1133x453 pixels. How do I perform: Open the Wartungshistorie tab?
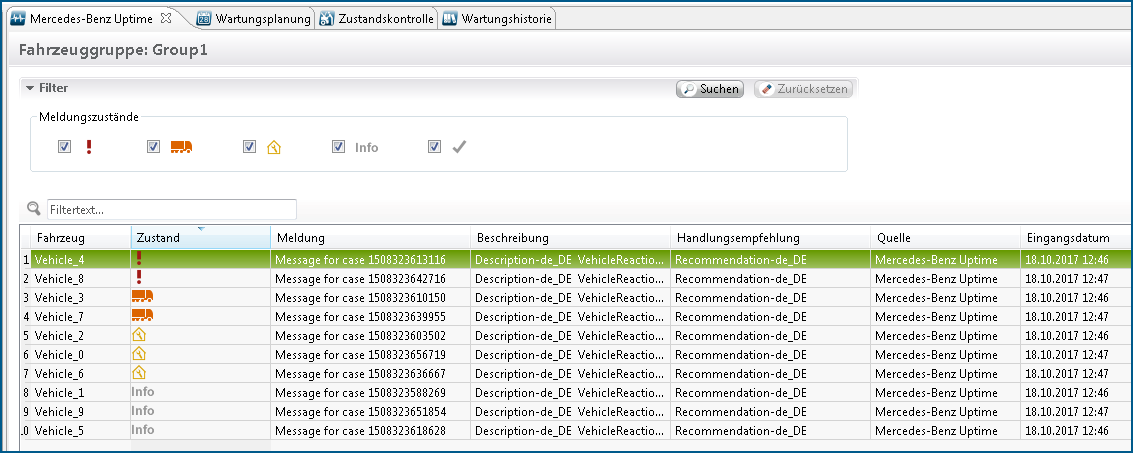(x=497, y=19)
